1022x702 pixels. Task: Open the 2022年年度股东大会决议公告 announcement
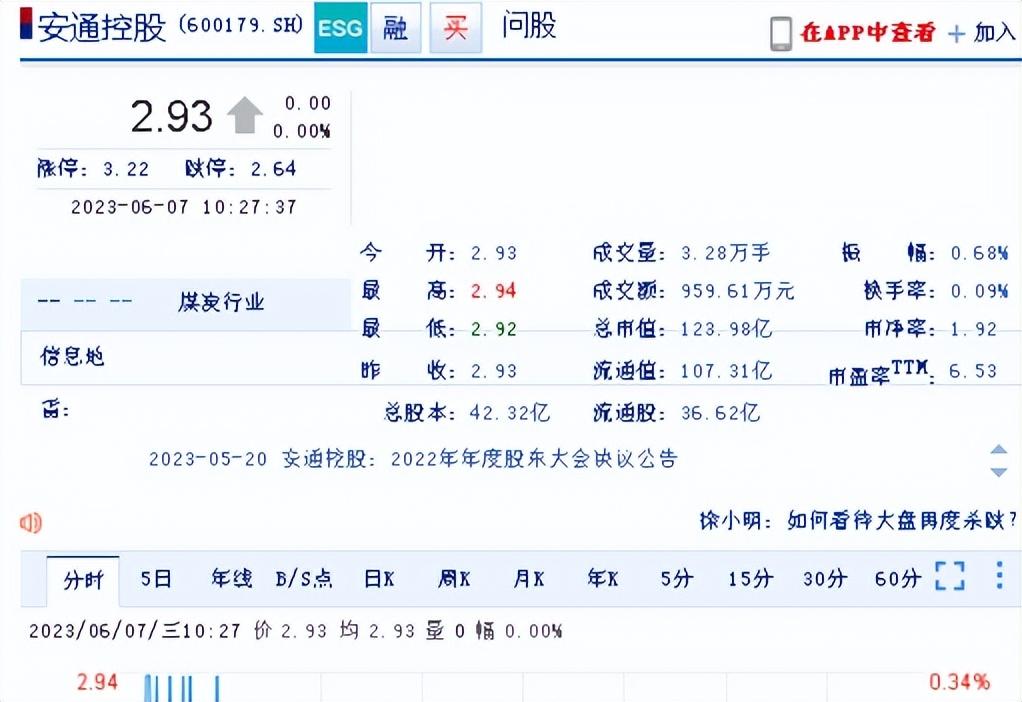pos(534,459)
